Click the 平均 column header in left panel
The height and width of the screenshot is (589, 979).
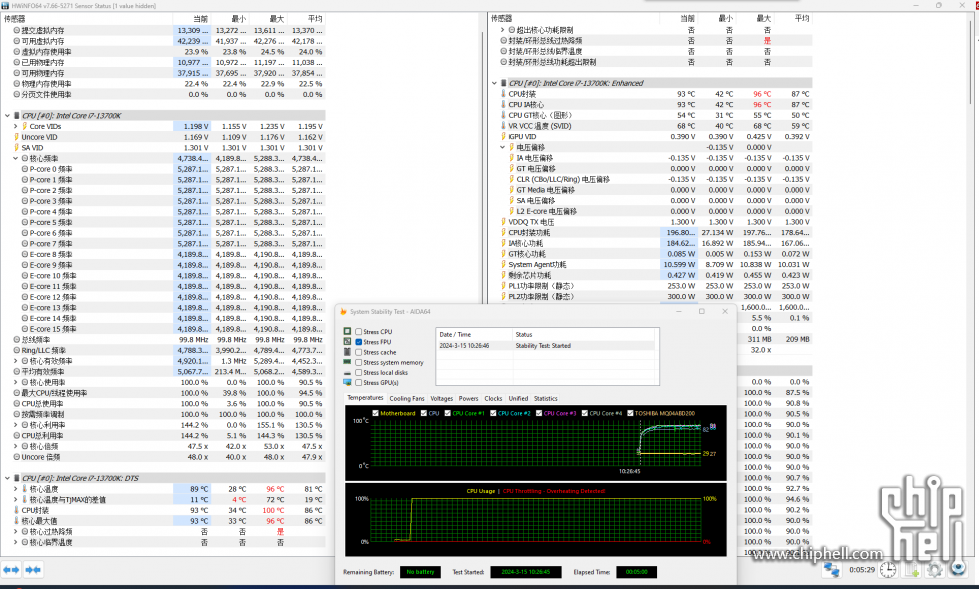pos(307,19)
